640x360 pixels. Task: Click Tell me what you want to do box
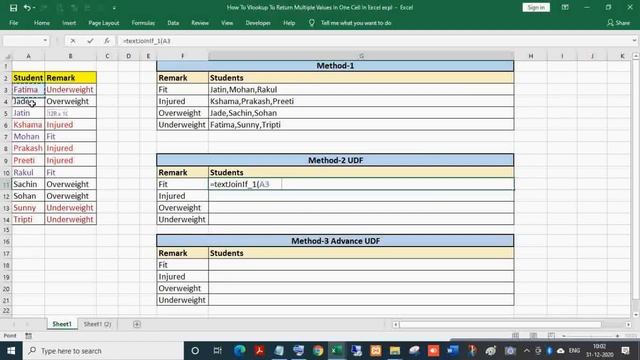coord(356,23)
